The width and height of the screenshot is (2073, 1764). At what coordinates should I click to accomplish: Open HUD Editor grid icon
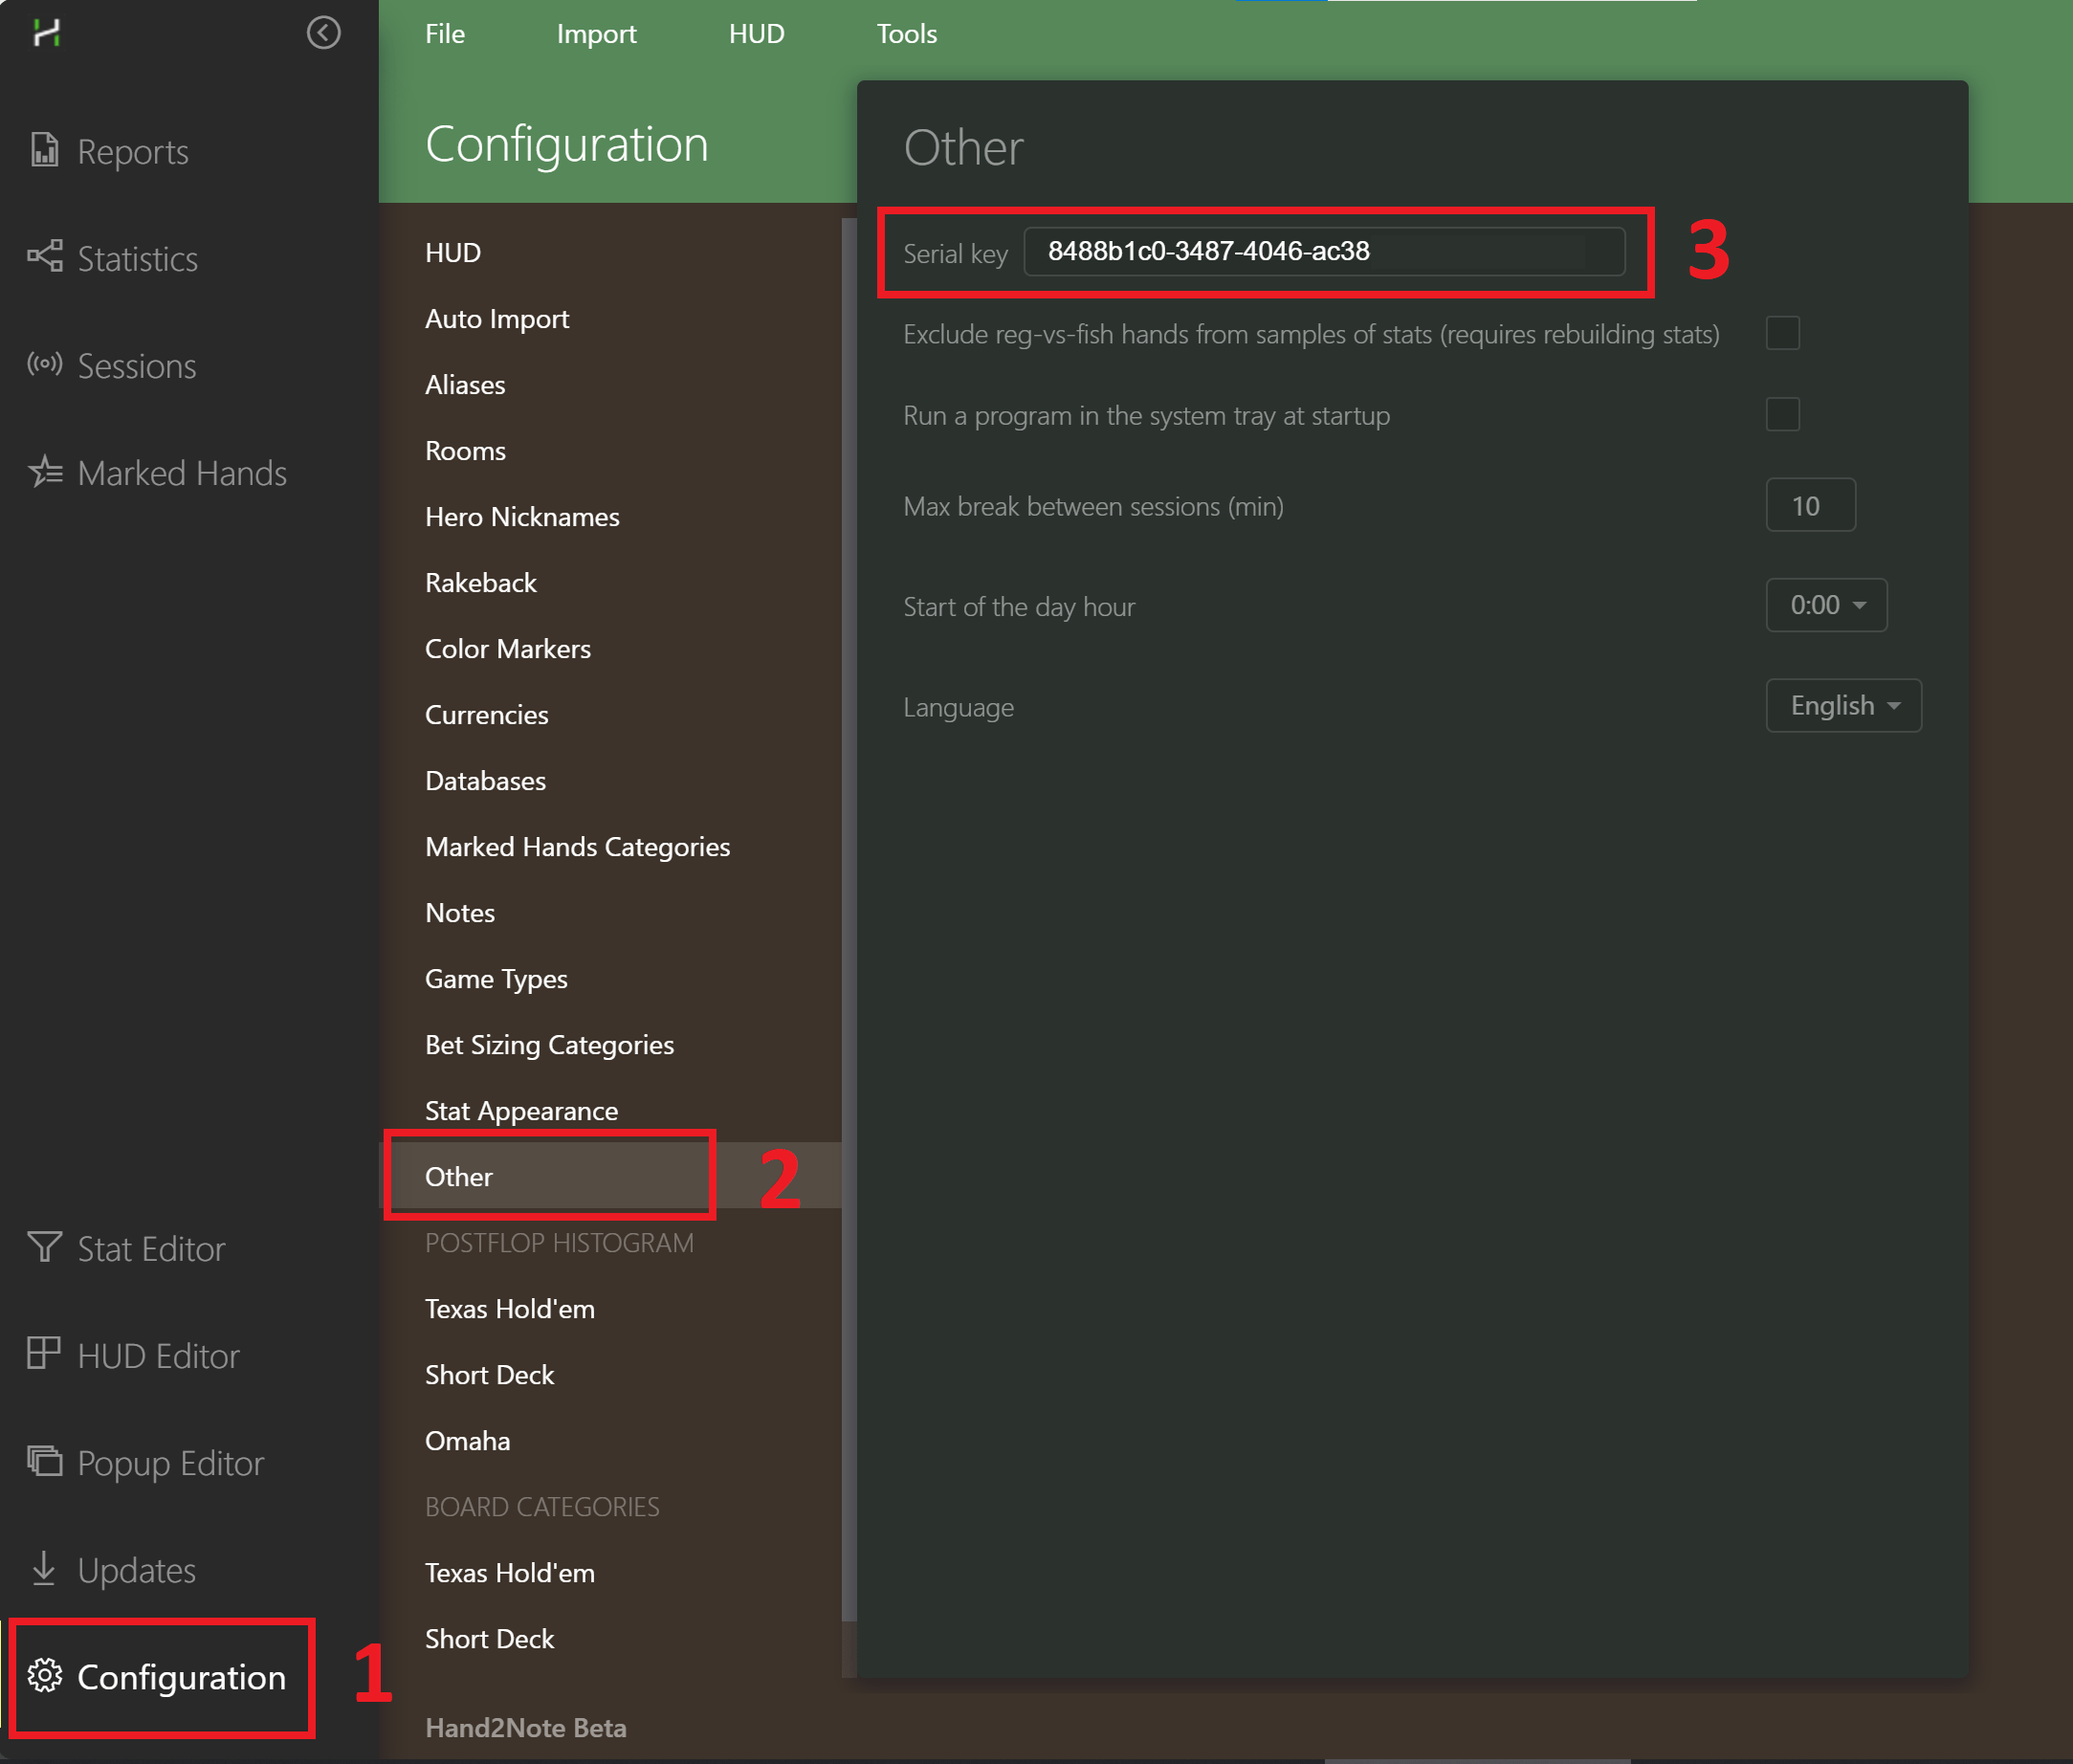pyautogui.click(x=44, y=1354)
